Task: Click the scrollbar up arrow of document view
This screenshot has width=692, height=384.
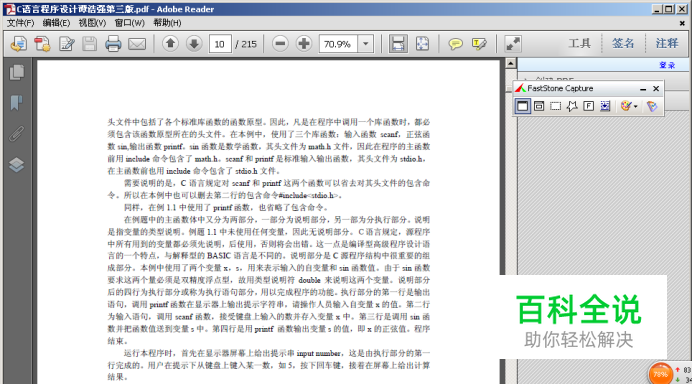Action: pyautogui.click(x=511, y=63)
